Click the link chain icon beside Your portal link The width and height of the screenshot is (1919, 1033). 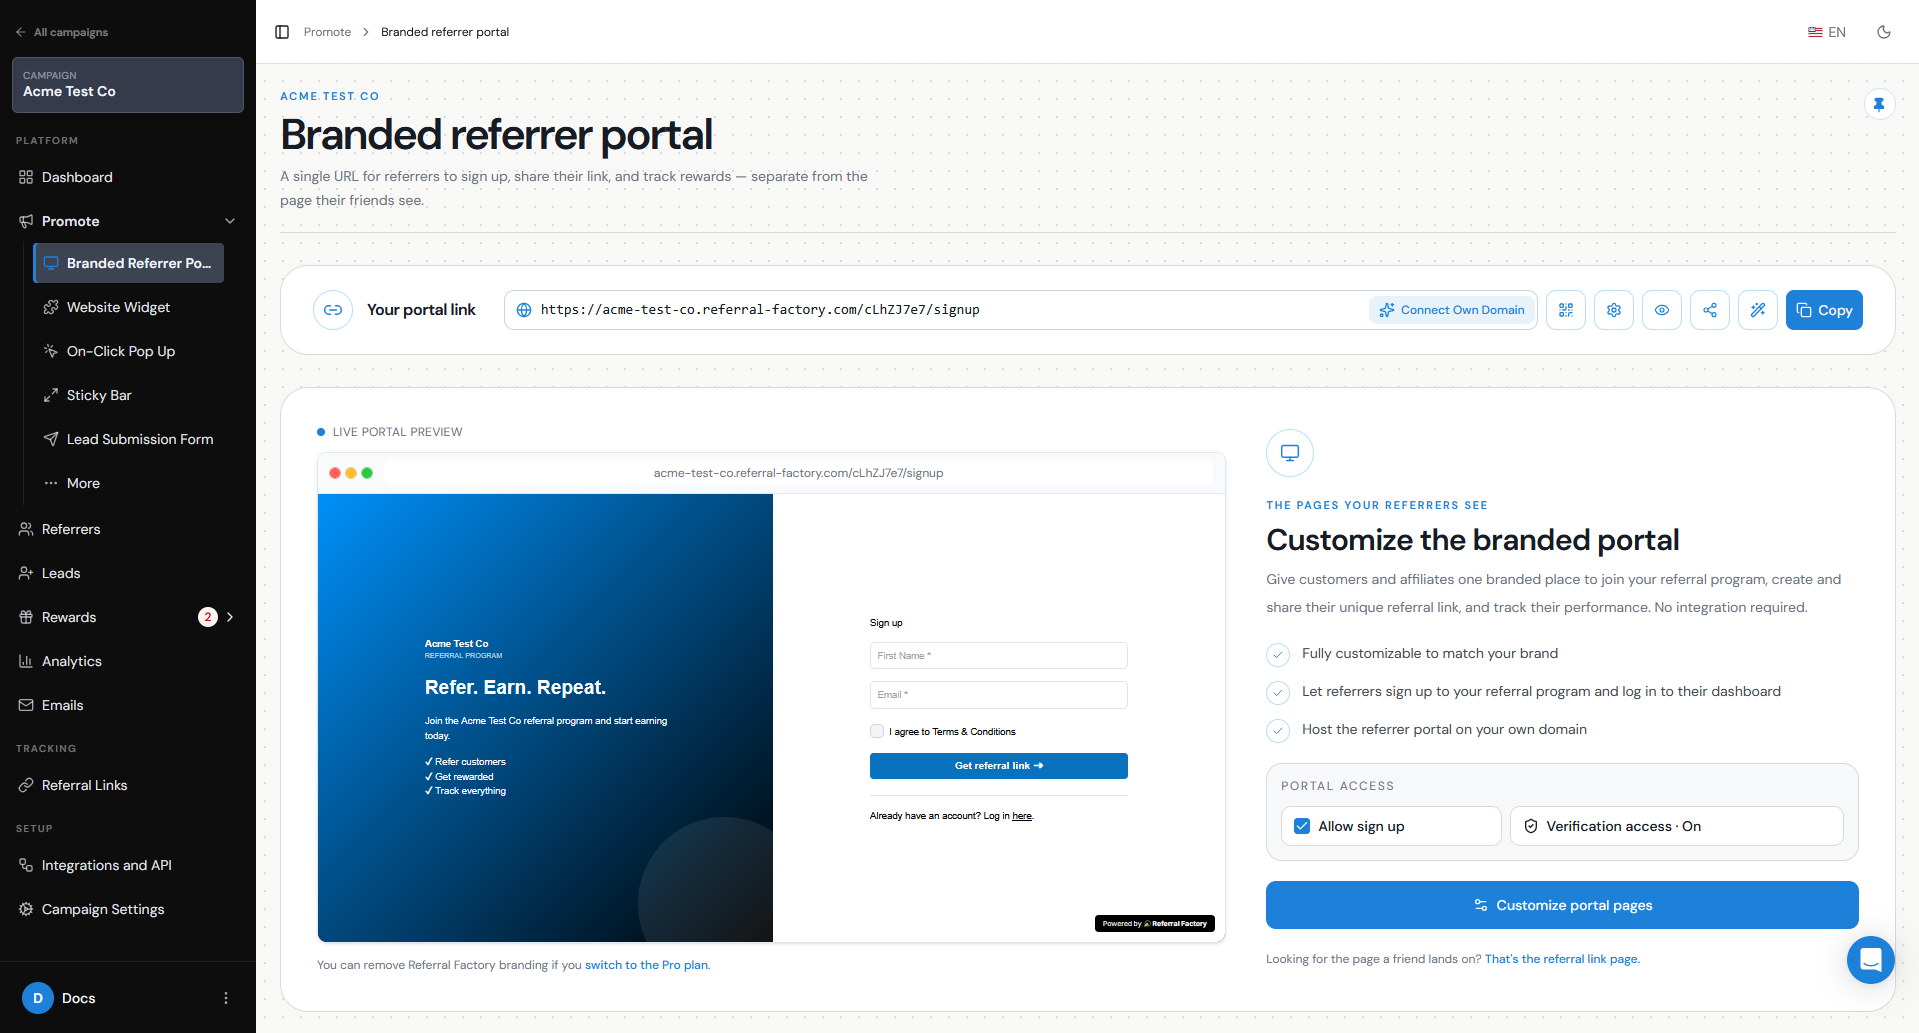pos(333,310)
